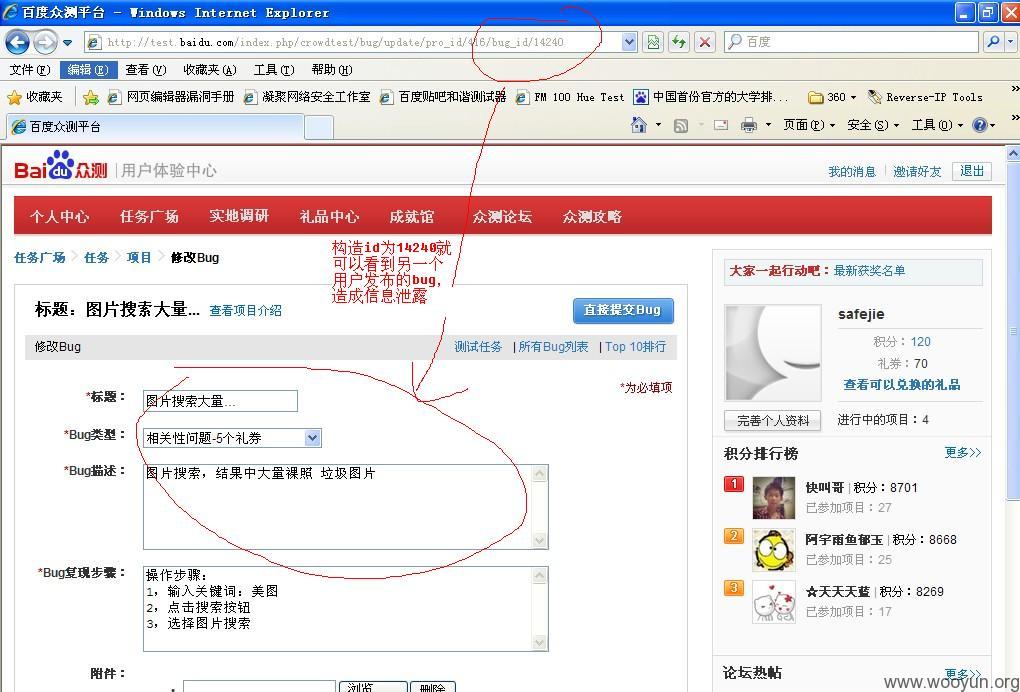This screenshot has height=692, width=1020.
Task: Click the Refresh page icon
Action: pos(678,42)
